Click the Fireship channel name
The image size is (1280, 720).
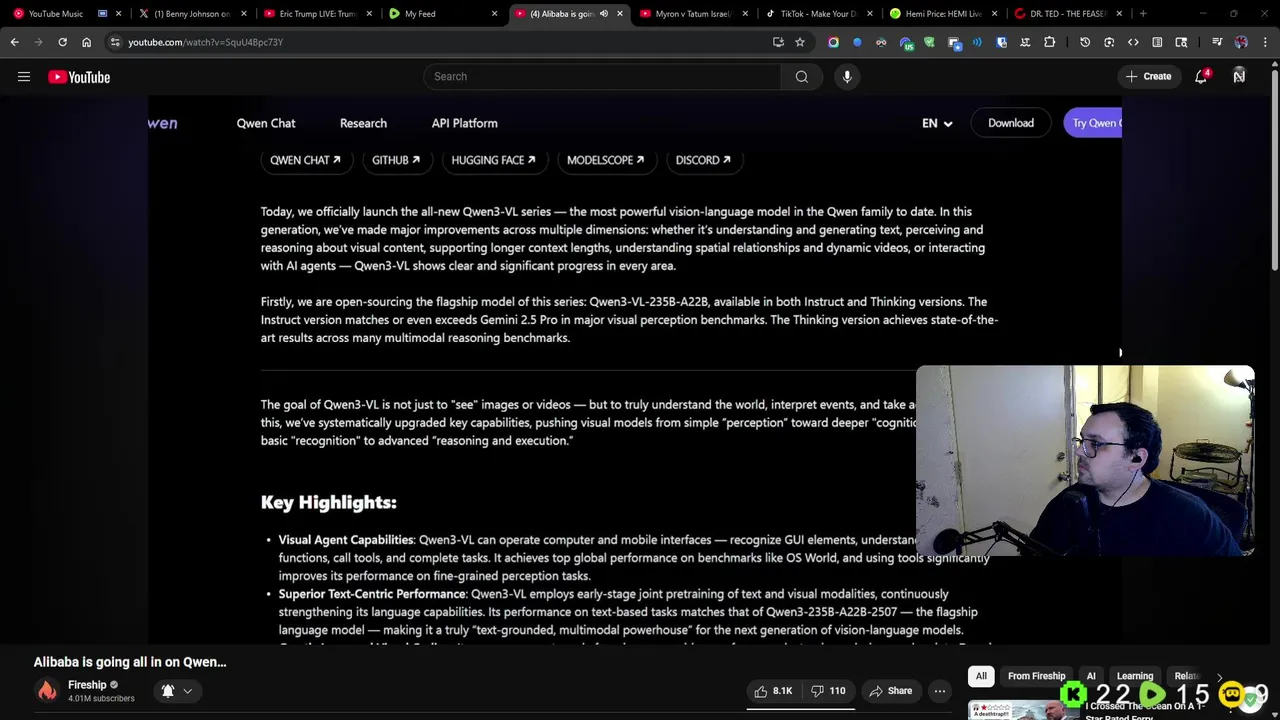click(x=87, y=685)
